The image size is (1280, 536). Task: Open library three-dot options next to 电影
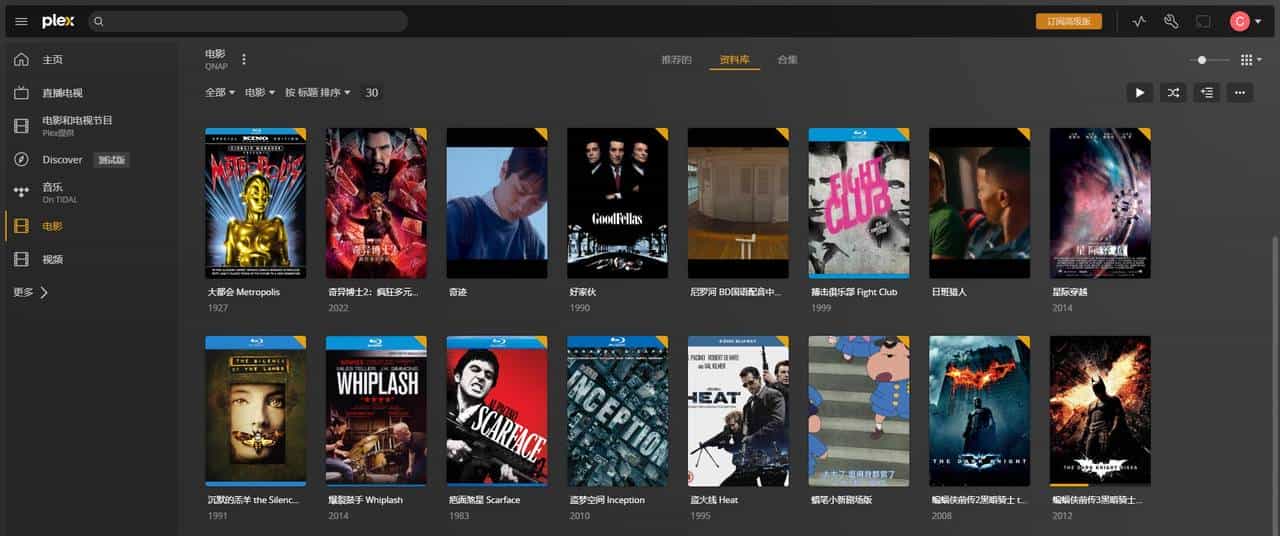click(x=244, y=59)
